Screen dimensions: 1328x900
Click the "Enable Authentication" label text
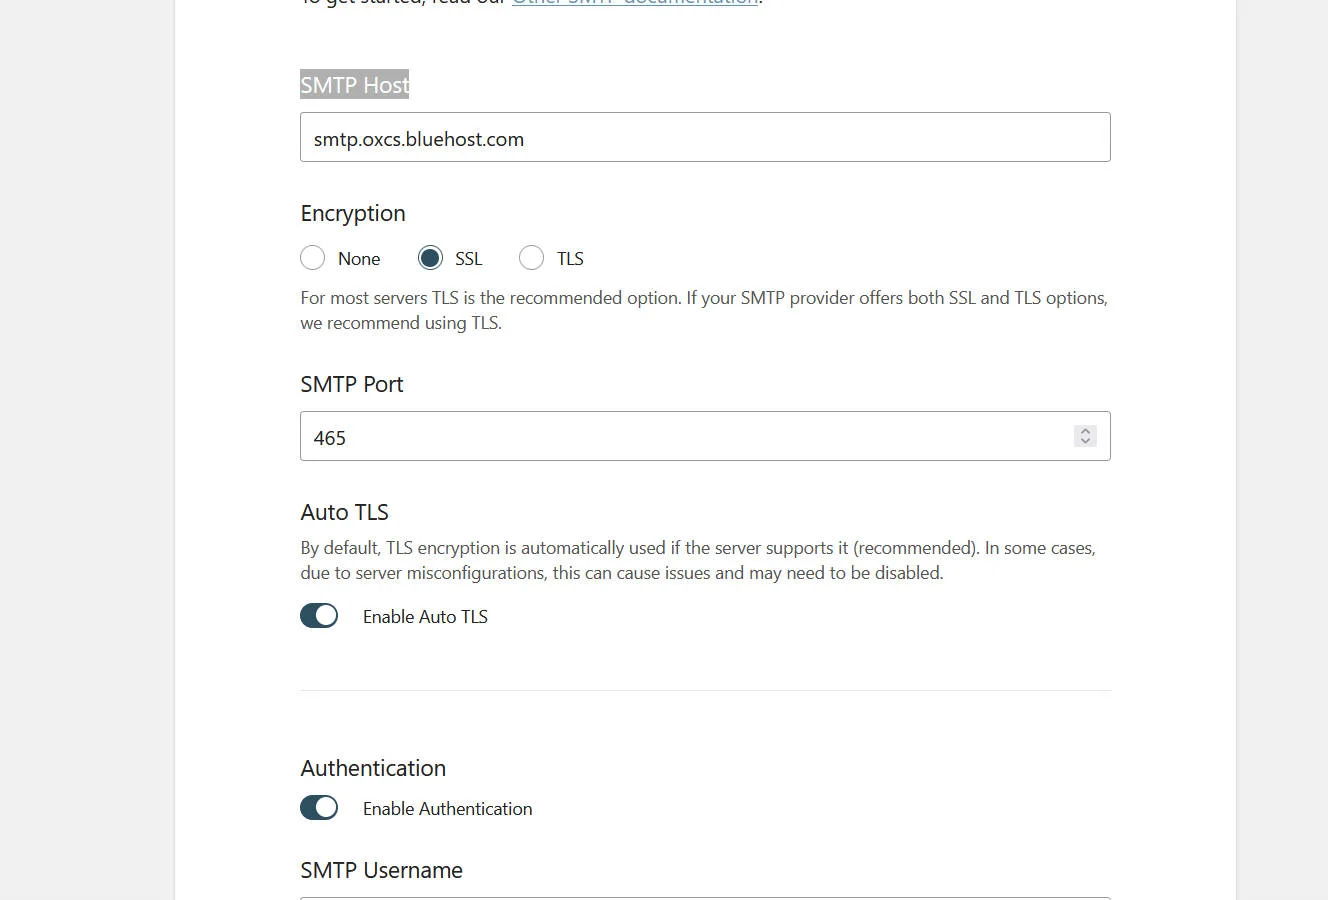447,809
